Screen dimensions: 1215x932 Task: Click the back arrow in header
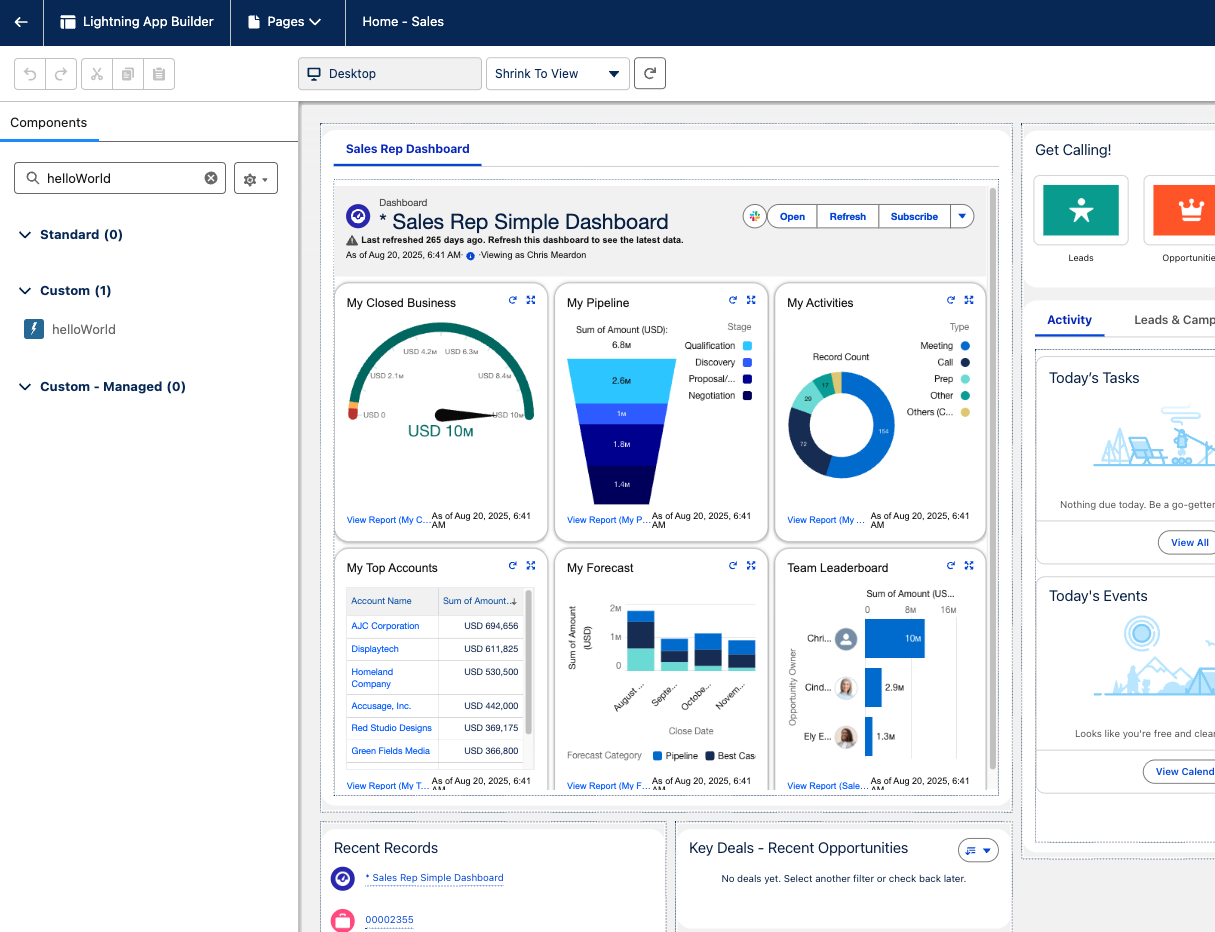[x=21, y=22]
